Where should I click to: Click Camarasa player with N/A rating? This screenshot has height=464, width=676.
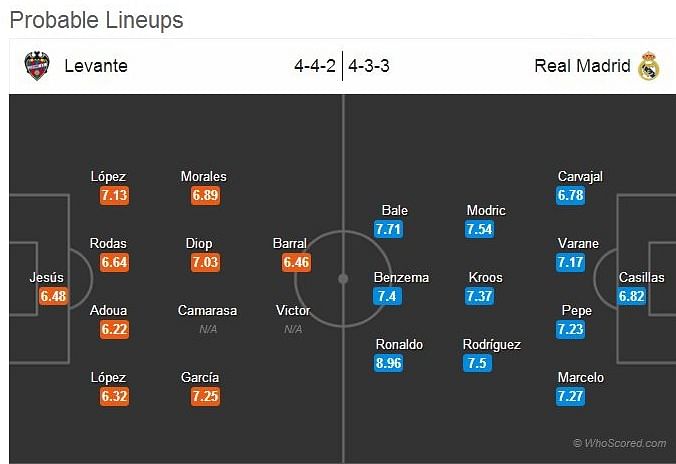(207, 310)
